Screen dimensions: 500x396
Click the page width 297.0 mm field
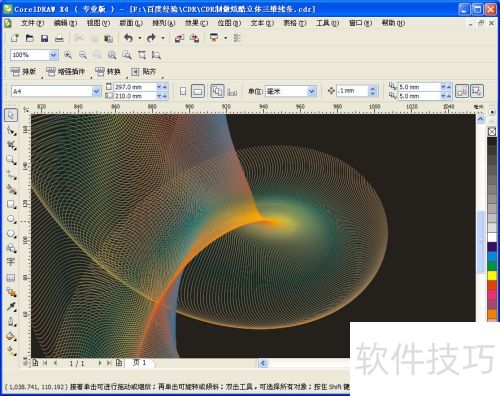coord(135,87)
